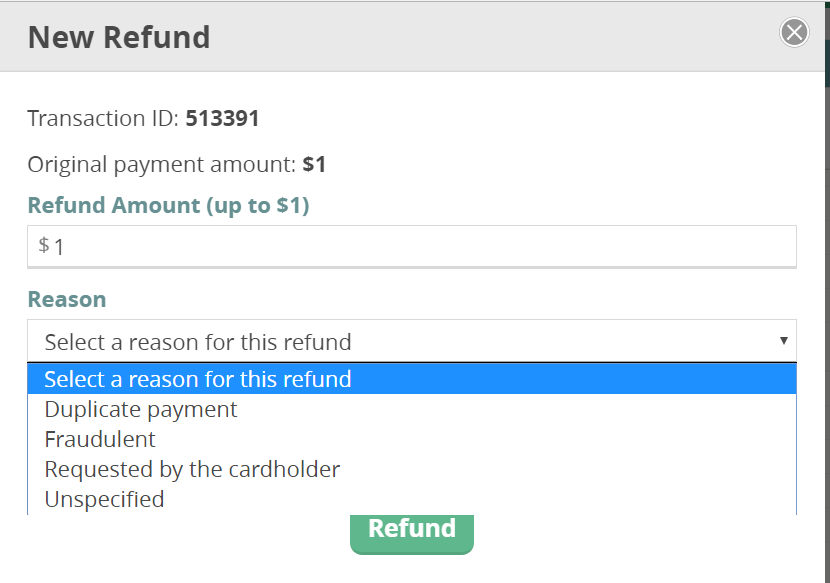Click the 'New Refund' dialog title
The height and width of the screenshot is (583, 830).
(x=119, y=37)
